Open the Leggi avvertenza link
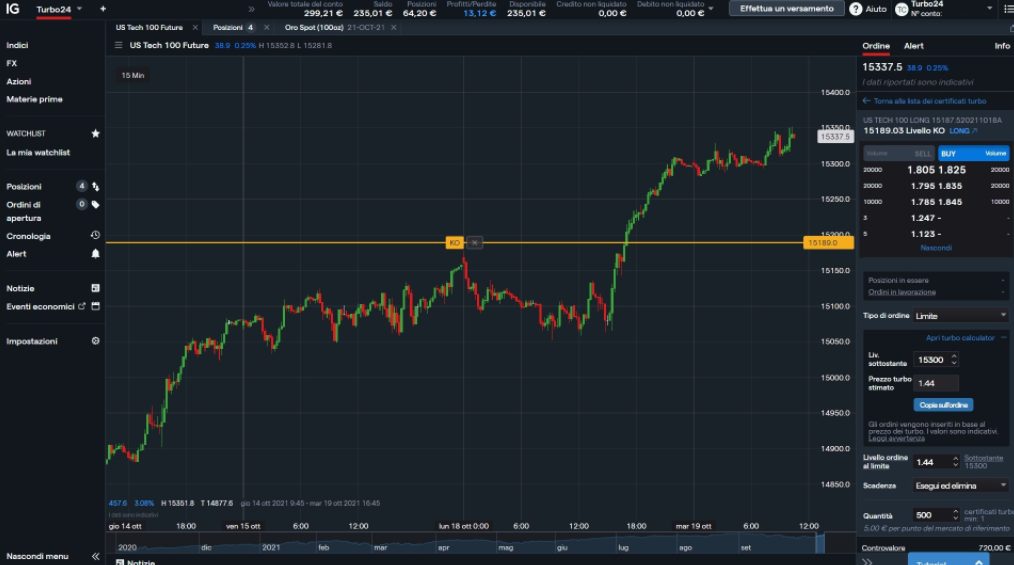This screenshot has height=565, width=1014. [x=896, y=438]
